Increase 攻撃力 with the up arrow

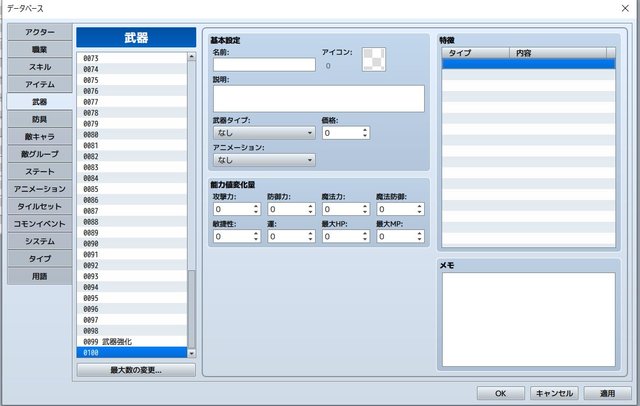256,206
